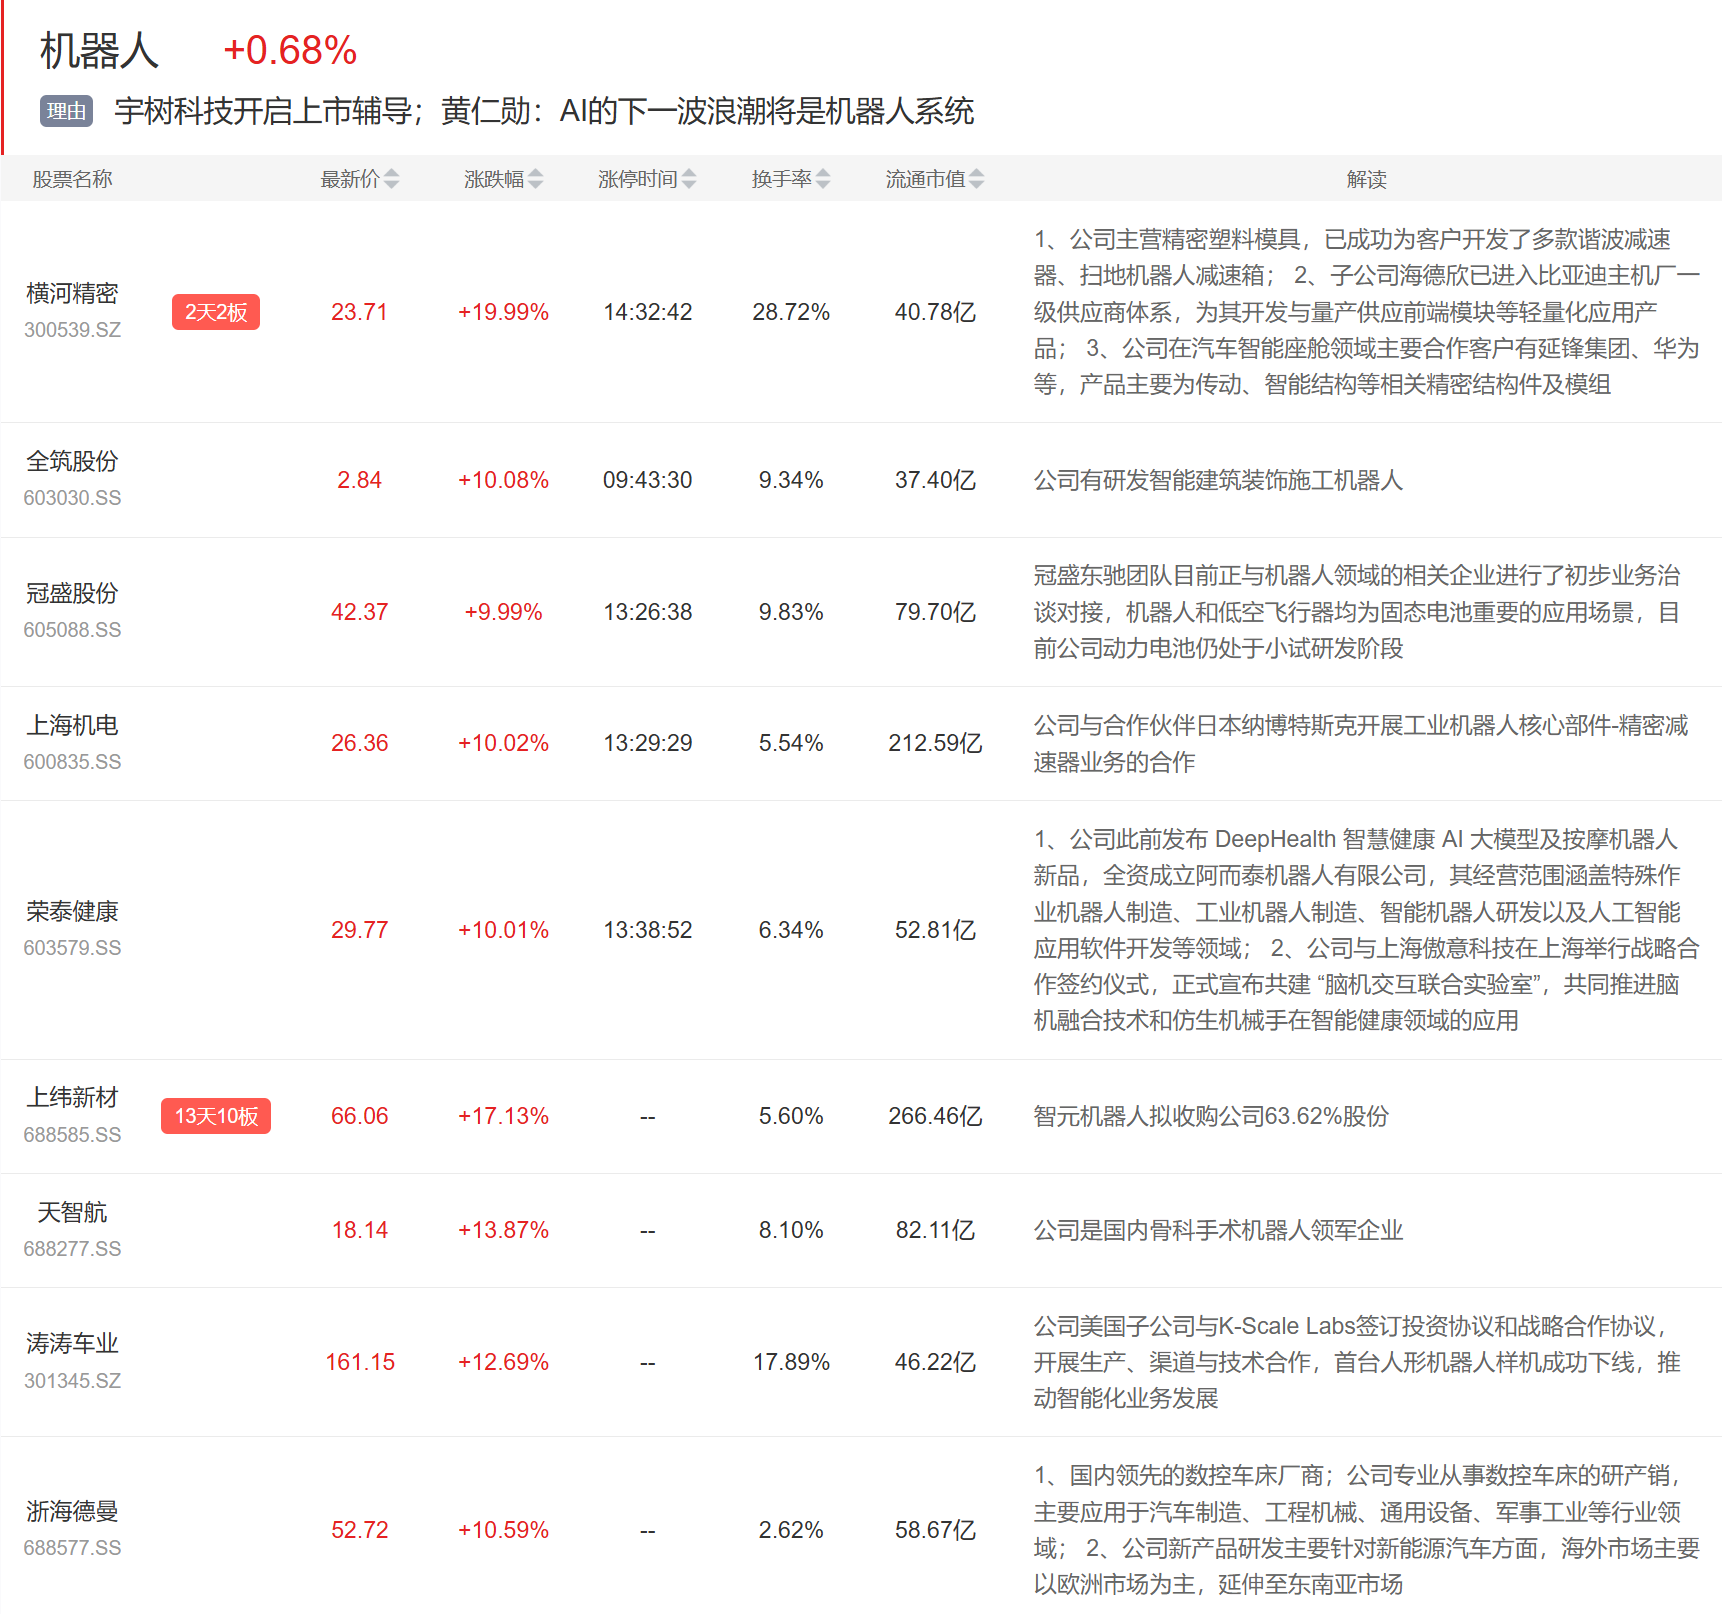Click the 13天10板 badge for 上纬新材
Image resolution: width=1722 pixels, height=1614 pixels.
coord(216,1116)
